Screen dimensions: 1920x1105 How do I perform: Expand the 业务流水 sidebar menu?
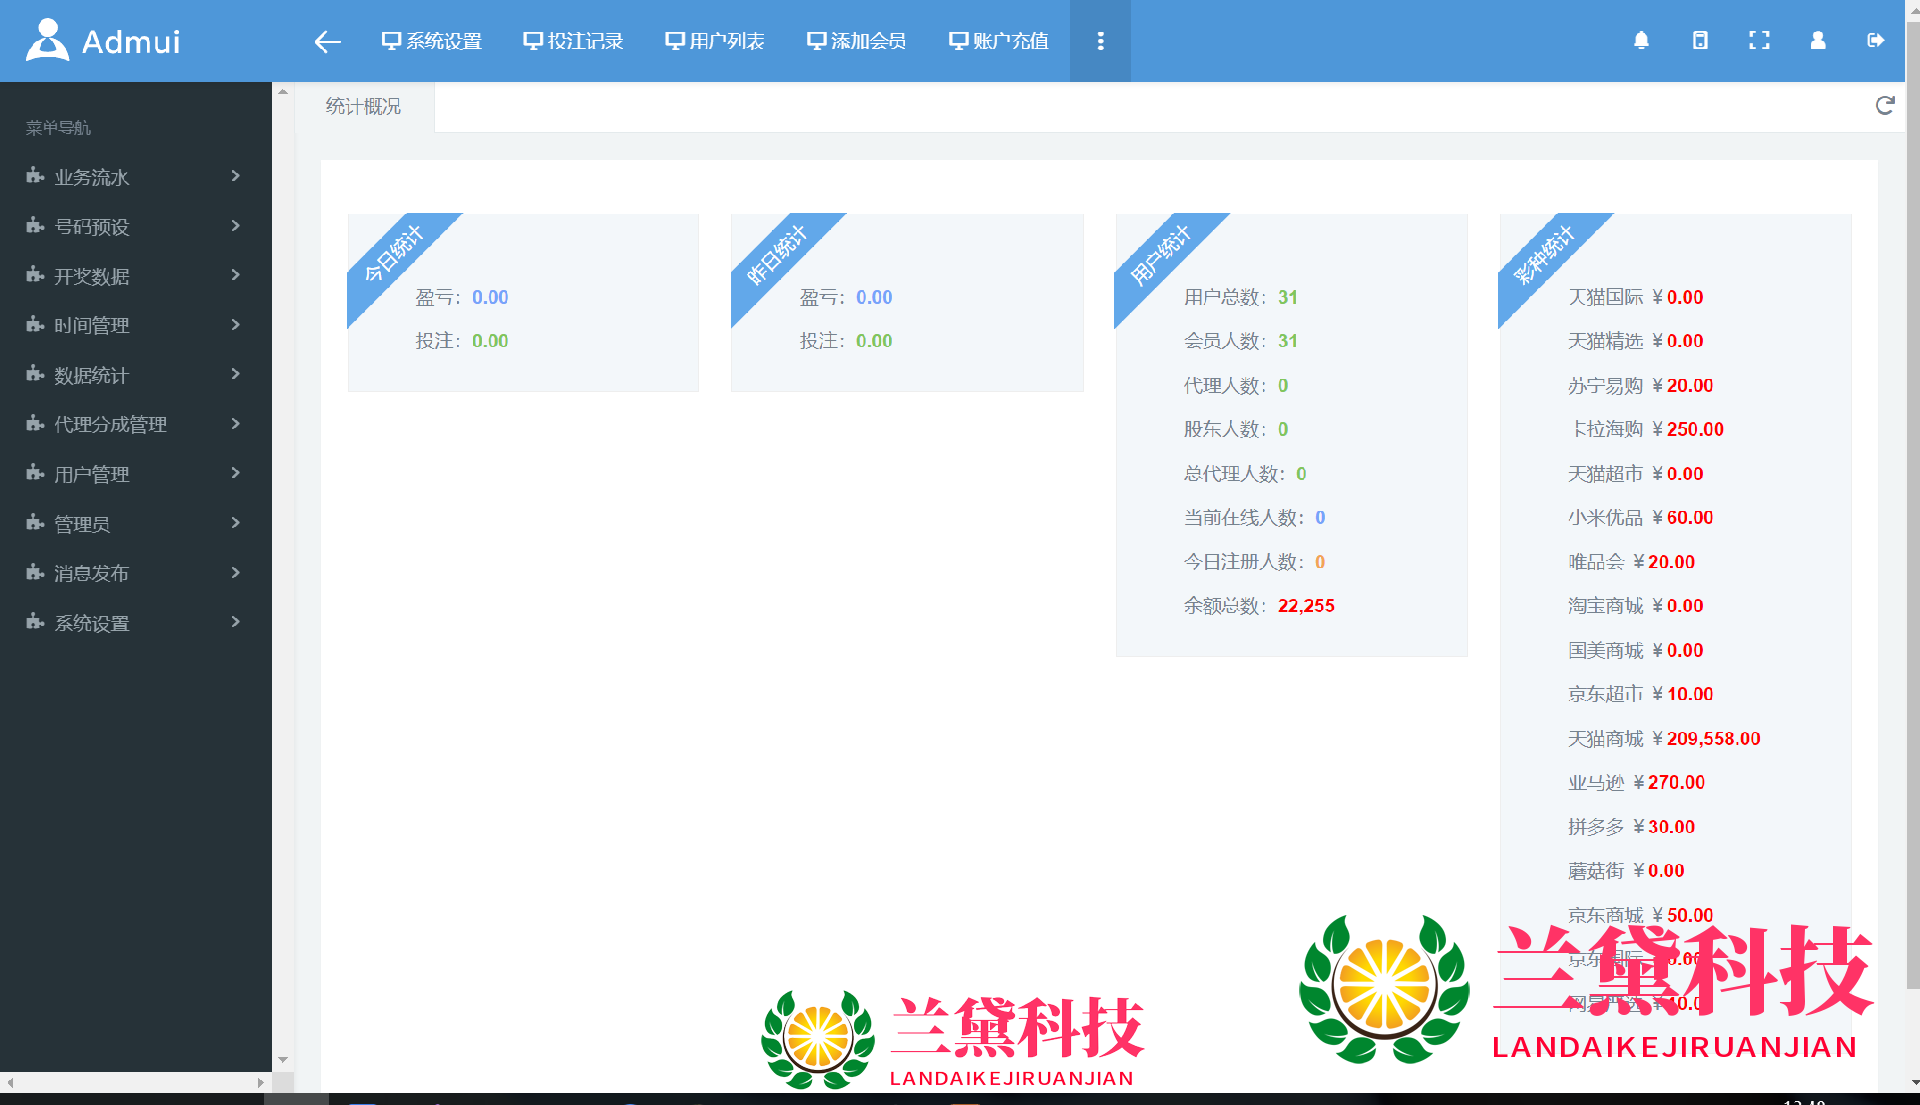(x=135, y=177)
